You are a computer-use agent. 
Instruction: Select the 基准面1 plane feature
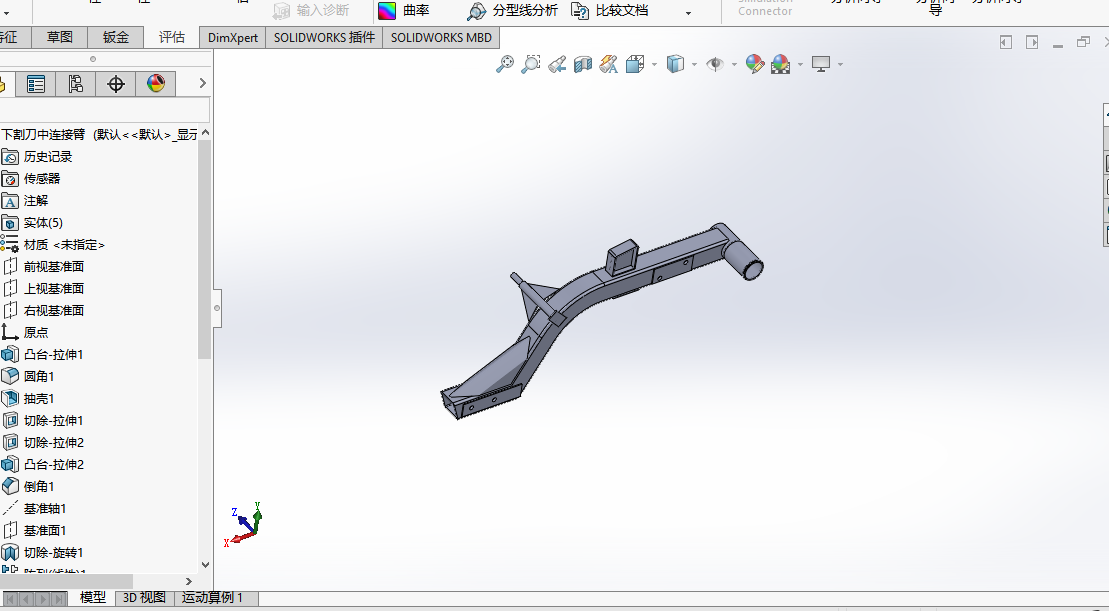(x=45, y=530)
